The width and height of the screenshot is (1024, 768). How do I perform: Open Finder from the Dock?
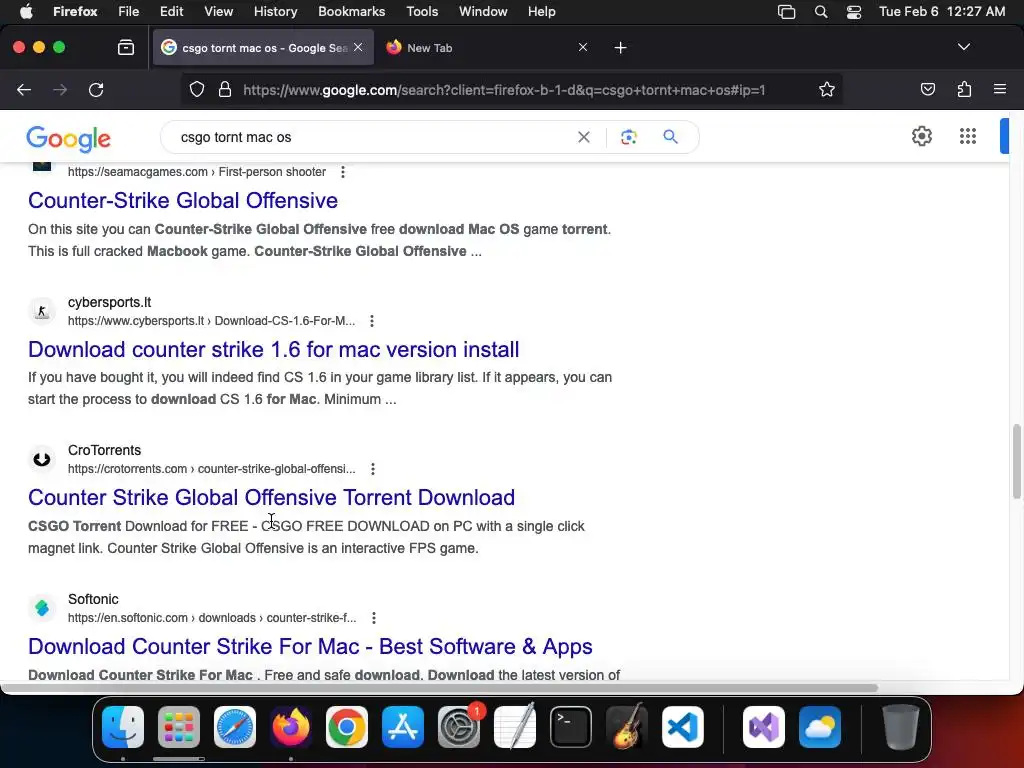tap(123, 727)
